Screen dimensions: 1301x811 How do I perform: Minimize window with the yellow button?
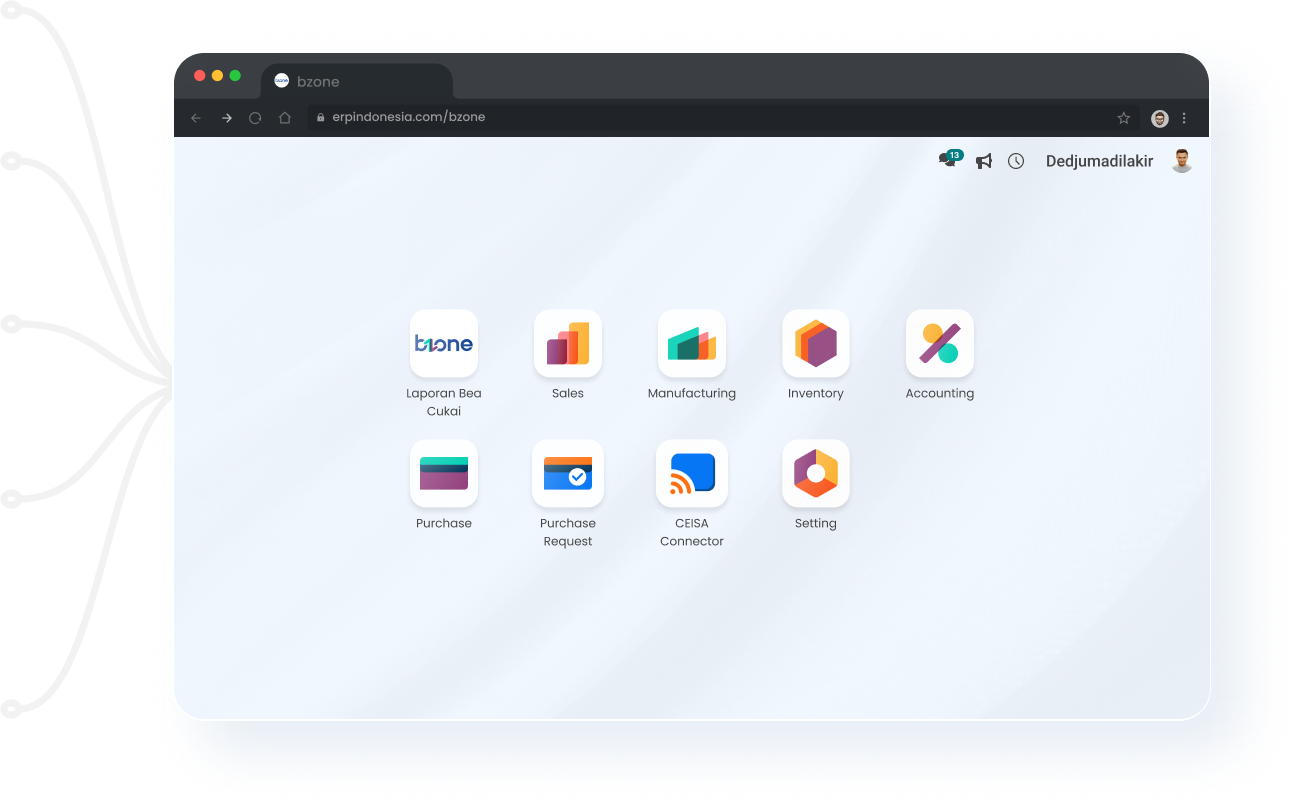click(x=218, y=75)
